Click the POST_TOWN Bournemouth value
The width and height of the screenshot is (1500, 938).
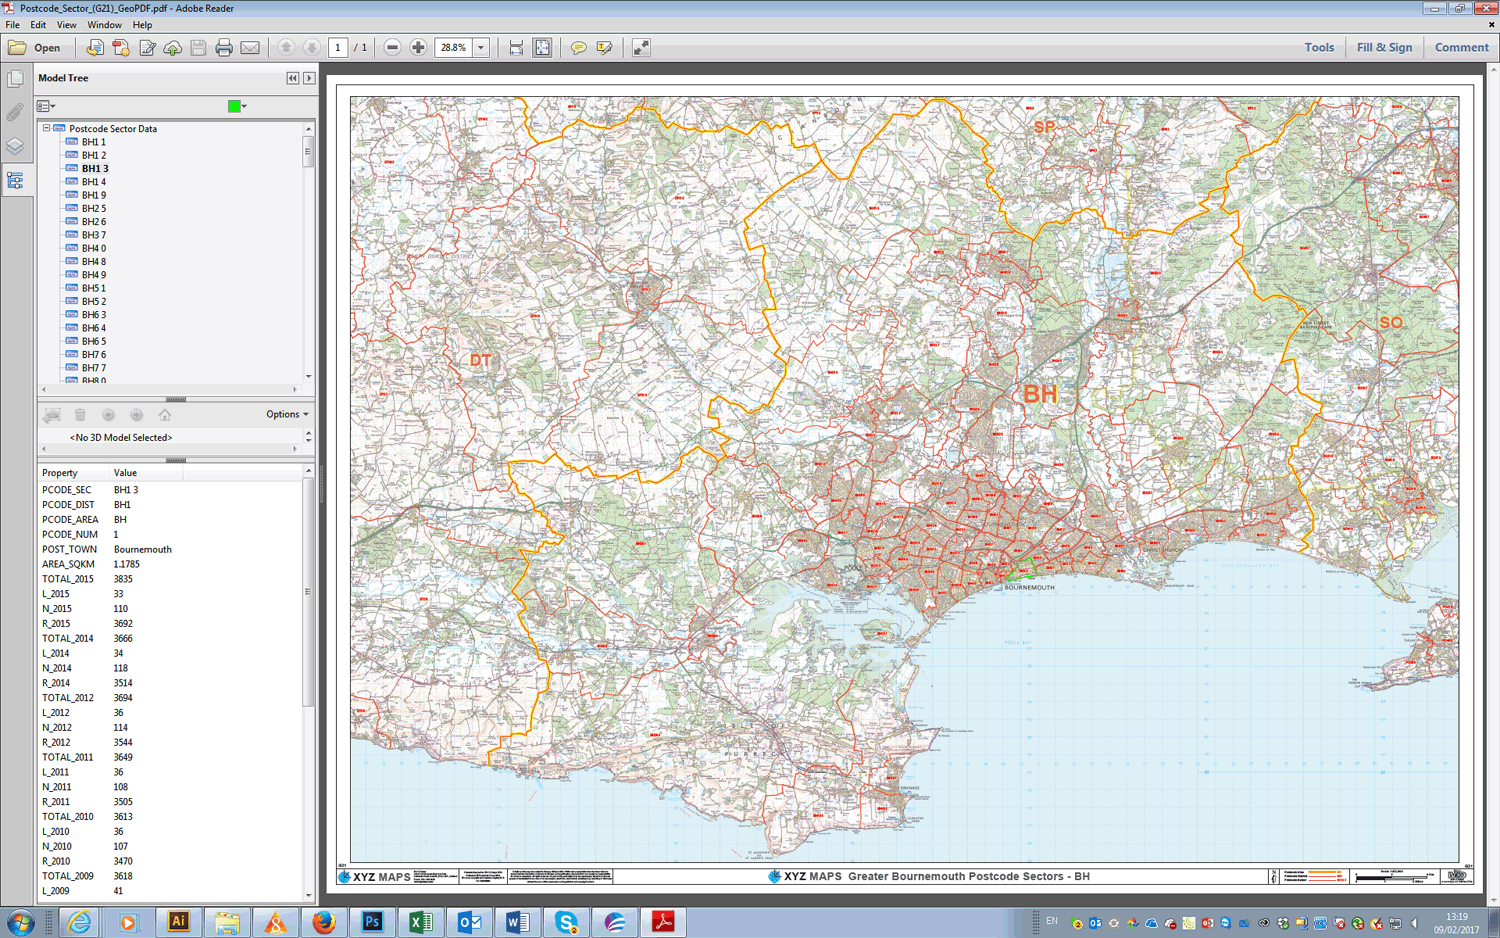click(x=142, y=549)
